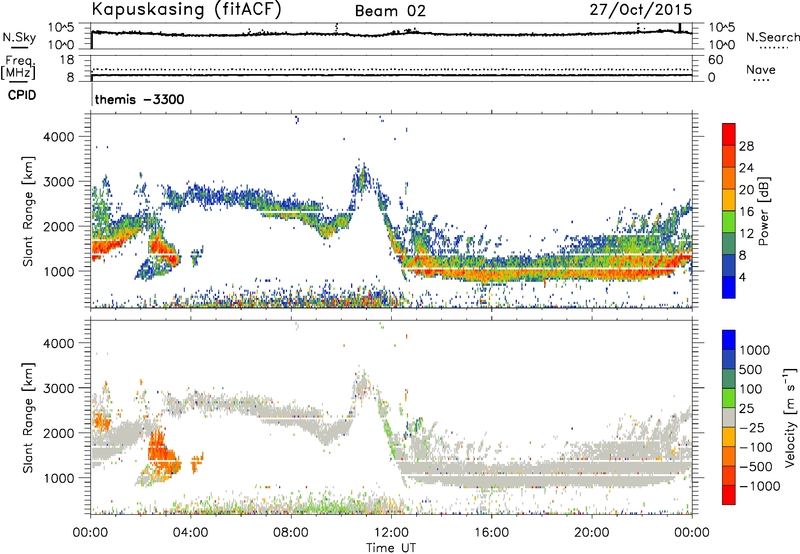
Task: Click the 'Freq. [MHz]' axis label
Action: (19, 67)
